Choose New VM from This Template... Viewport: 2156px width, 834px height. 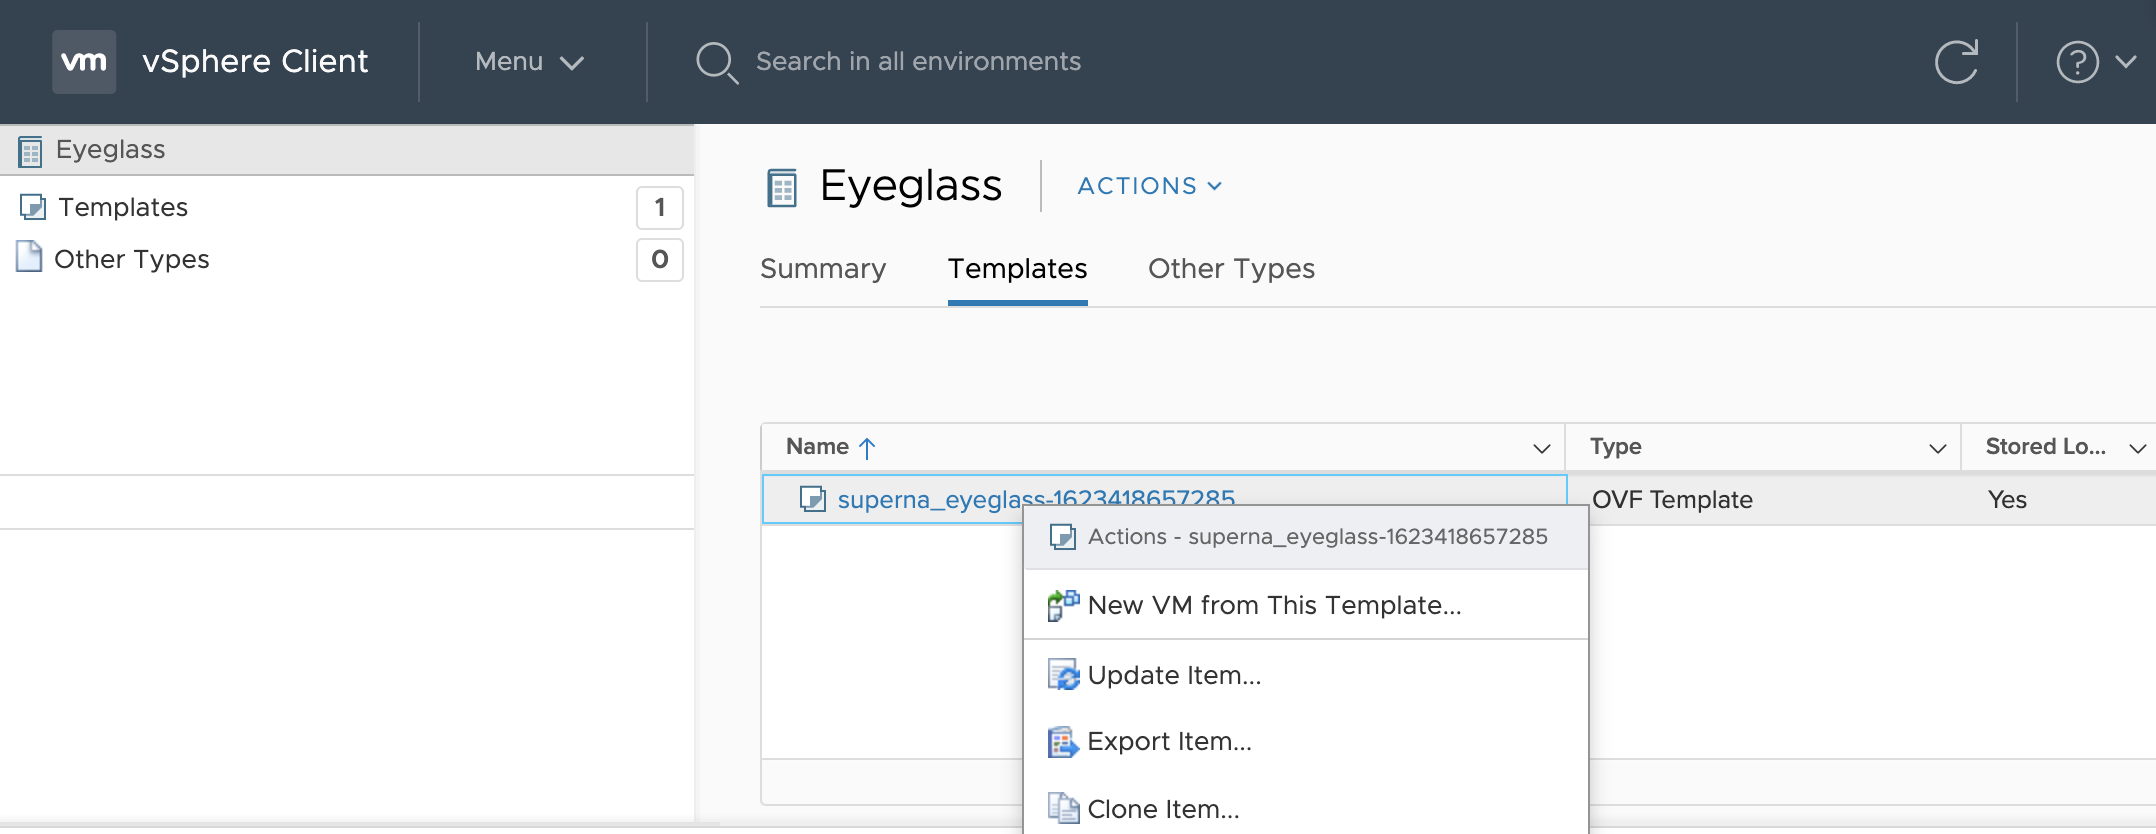coord(1306,605)
